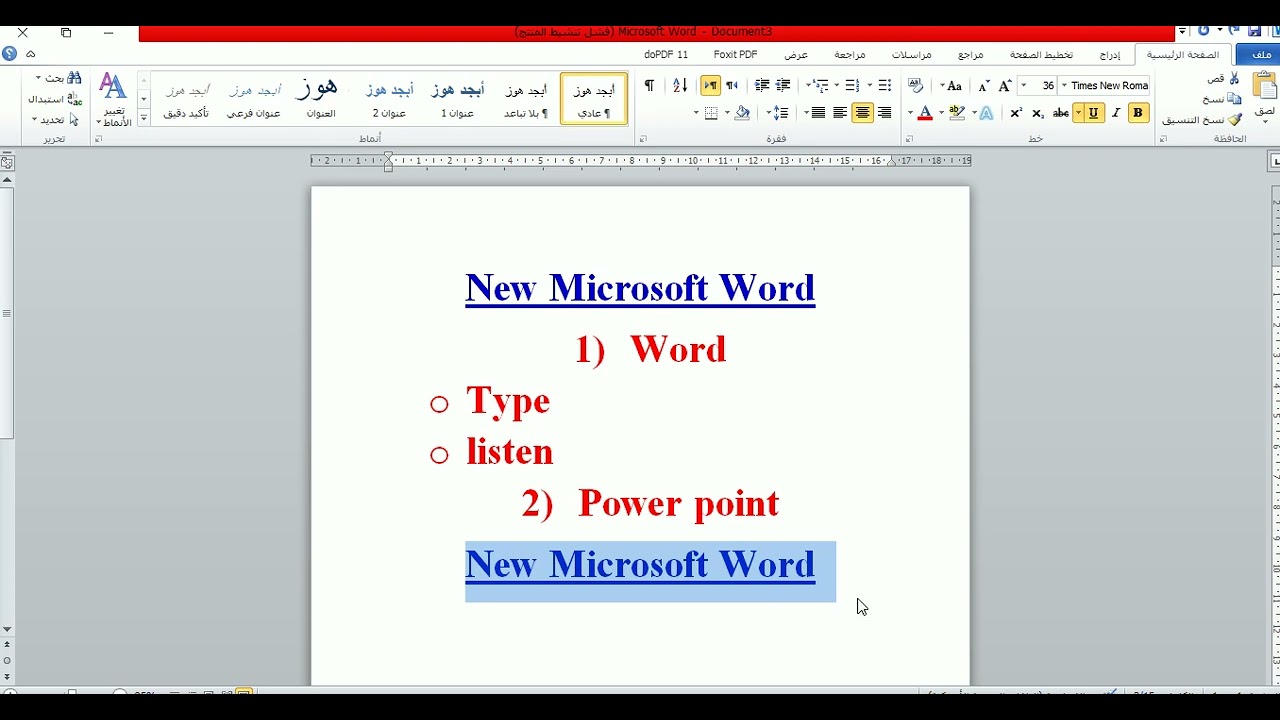Click the Increase Indent icon
1280x720 pixels.
click(x=761, y=85)
